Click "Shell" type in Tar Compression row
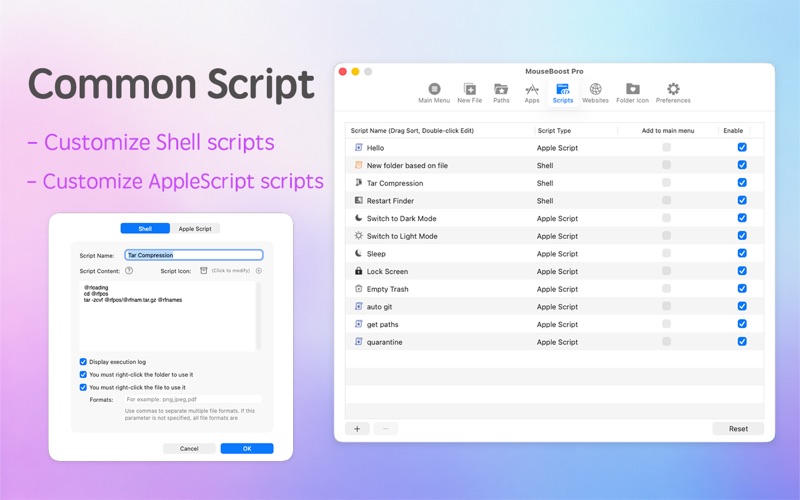The height and width of the screenshot is (500, 800). click(545, 183)
